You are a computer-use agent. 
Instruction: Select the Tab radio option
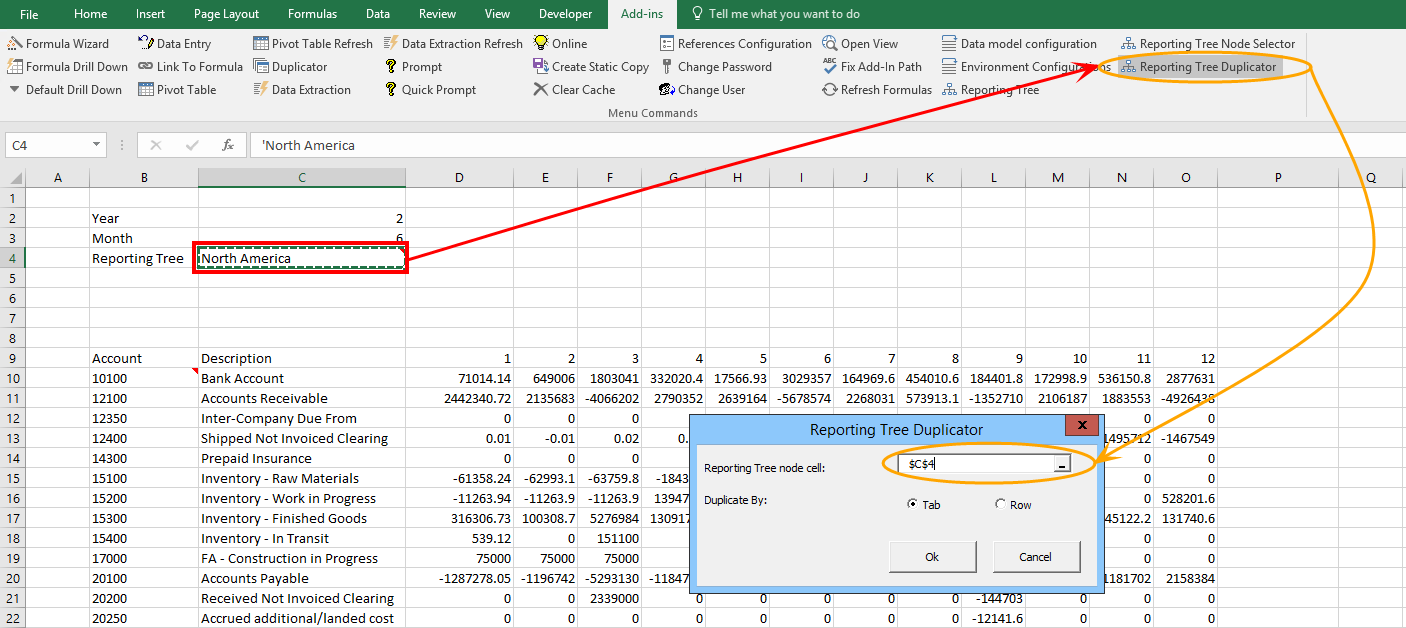(x=912, y=505)
